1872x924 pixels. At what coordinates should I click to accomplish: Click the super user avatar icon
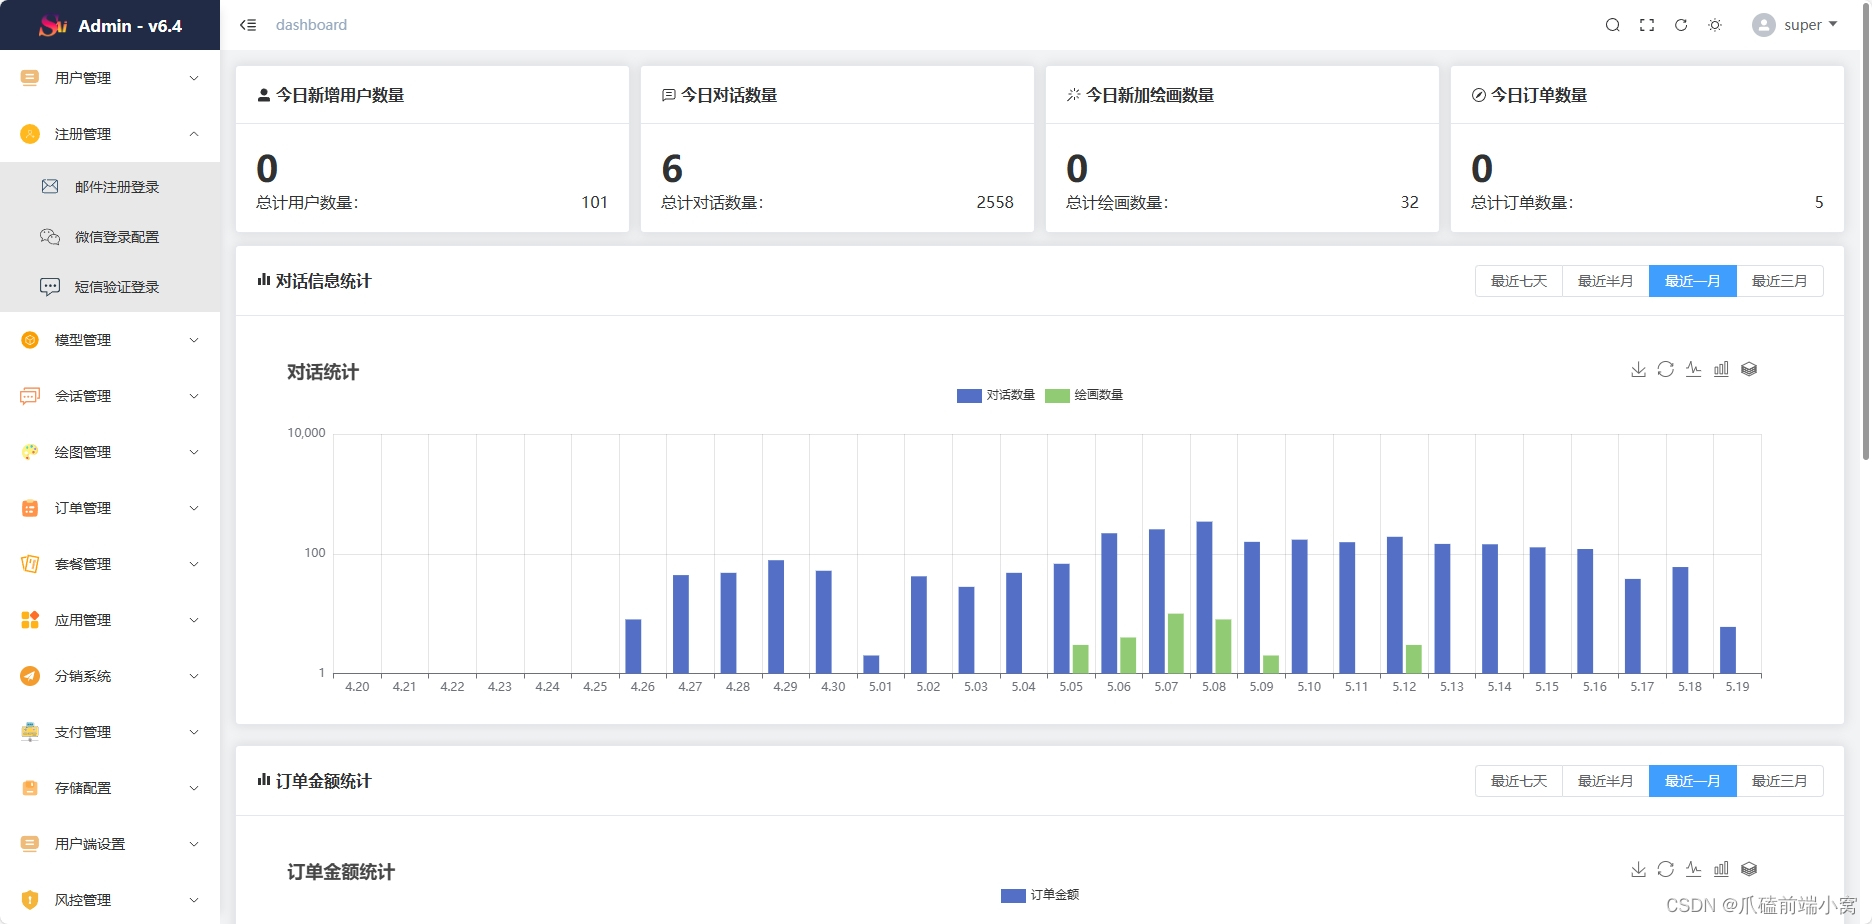1764,25
